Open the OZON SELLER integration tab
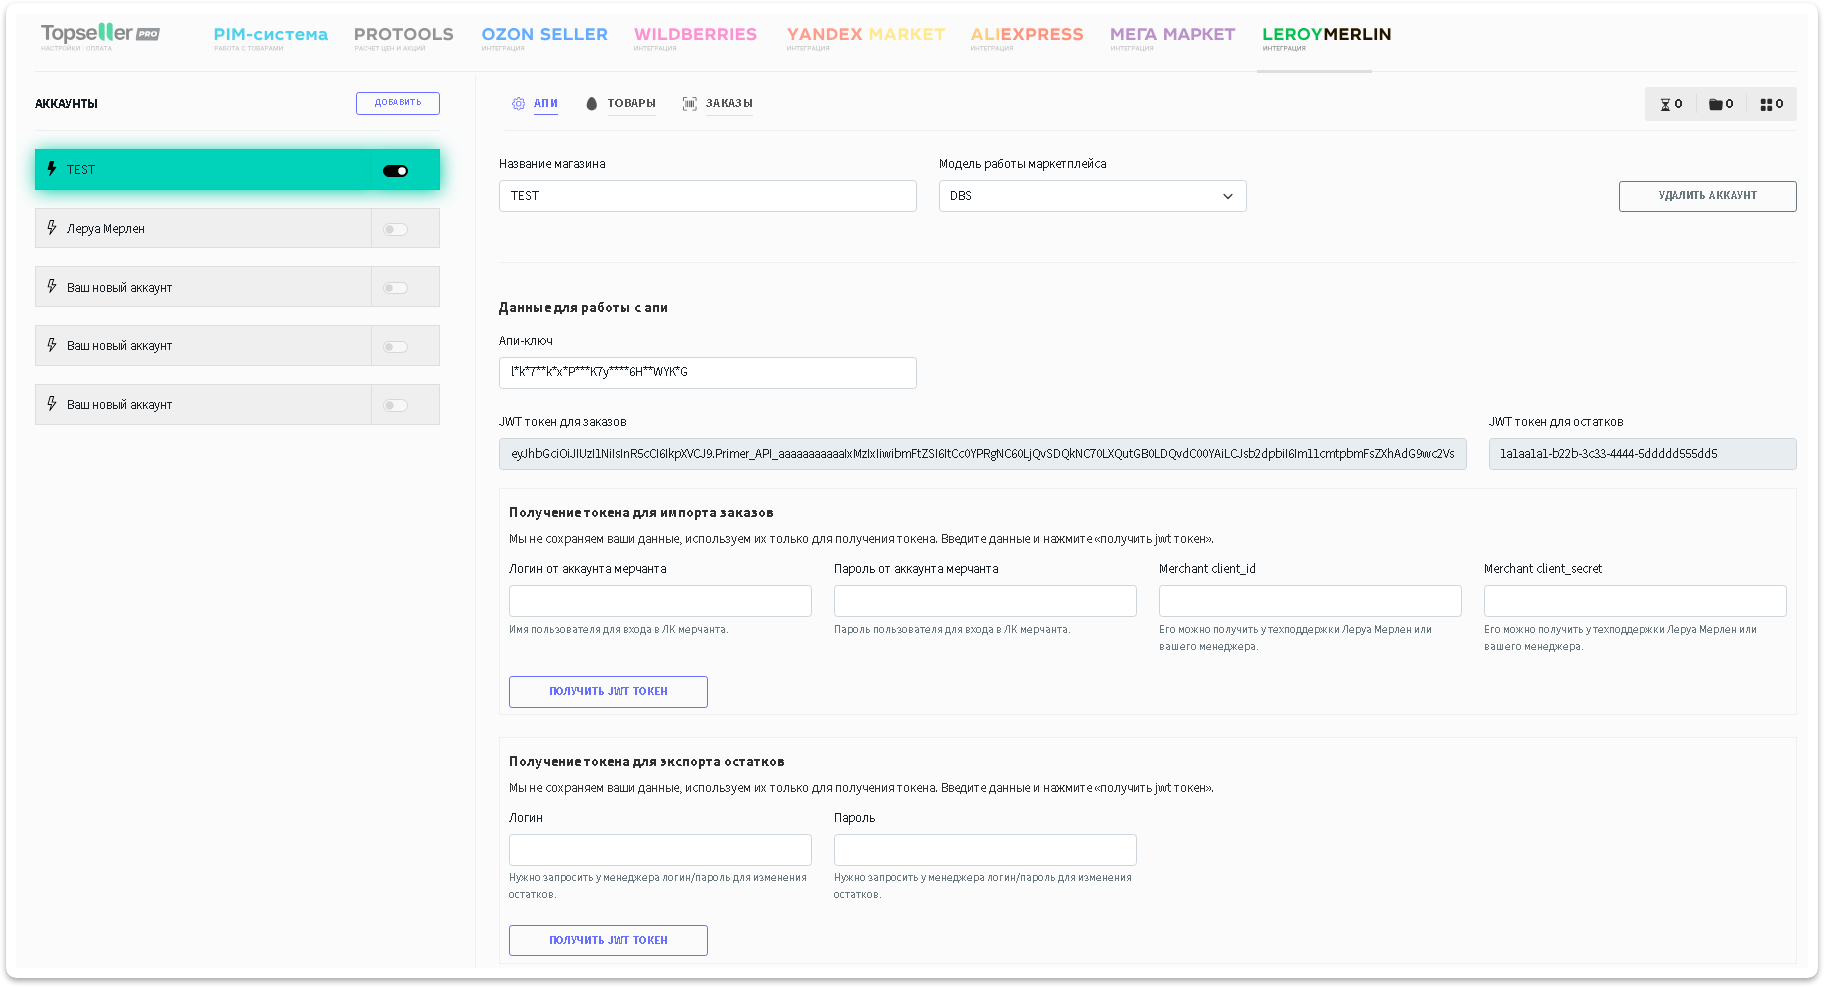This screenshot has width=1824, height=987. tap(544, 34)
